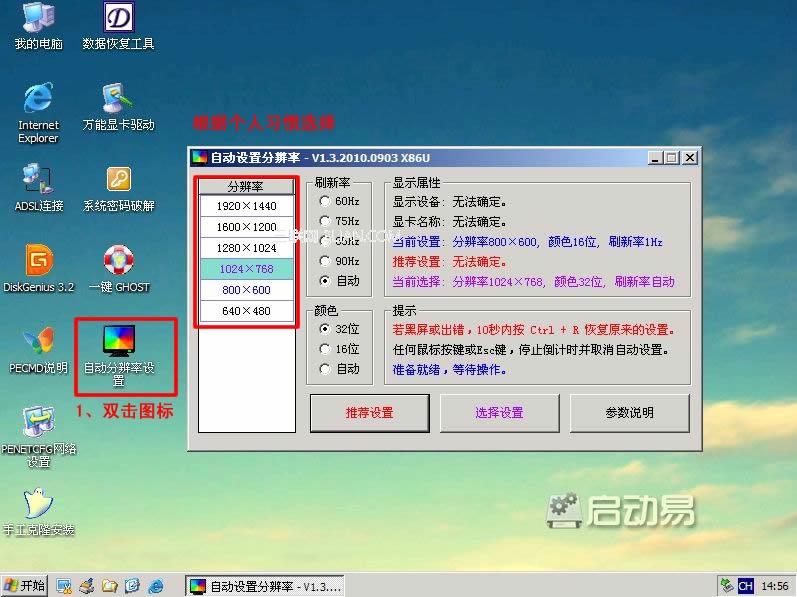Screen dimensions: 797x597
Task: Launch Internet Explorer from quick launch bar
Action: point(156,586)
